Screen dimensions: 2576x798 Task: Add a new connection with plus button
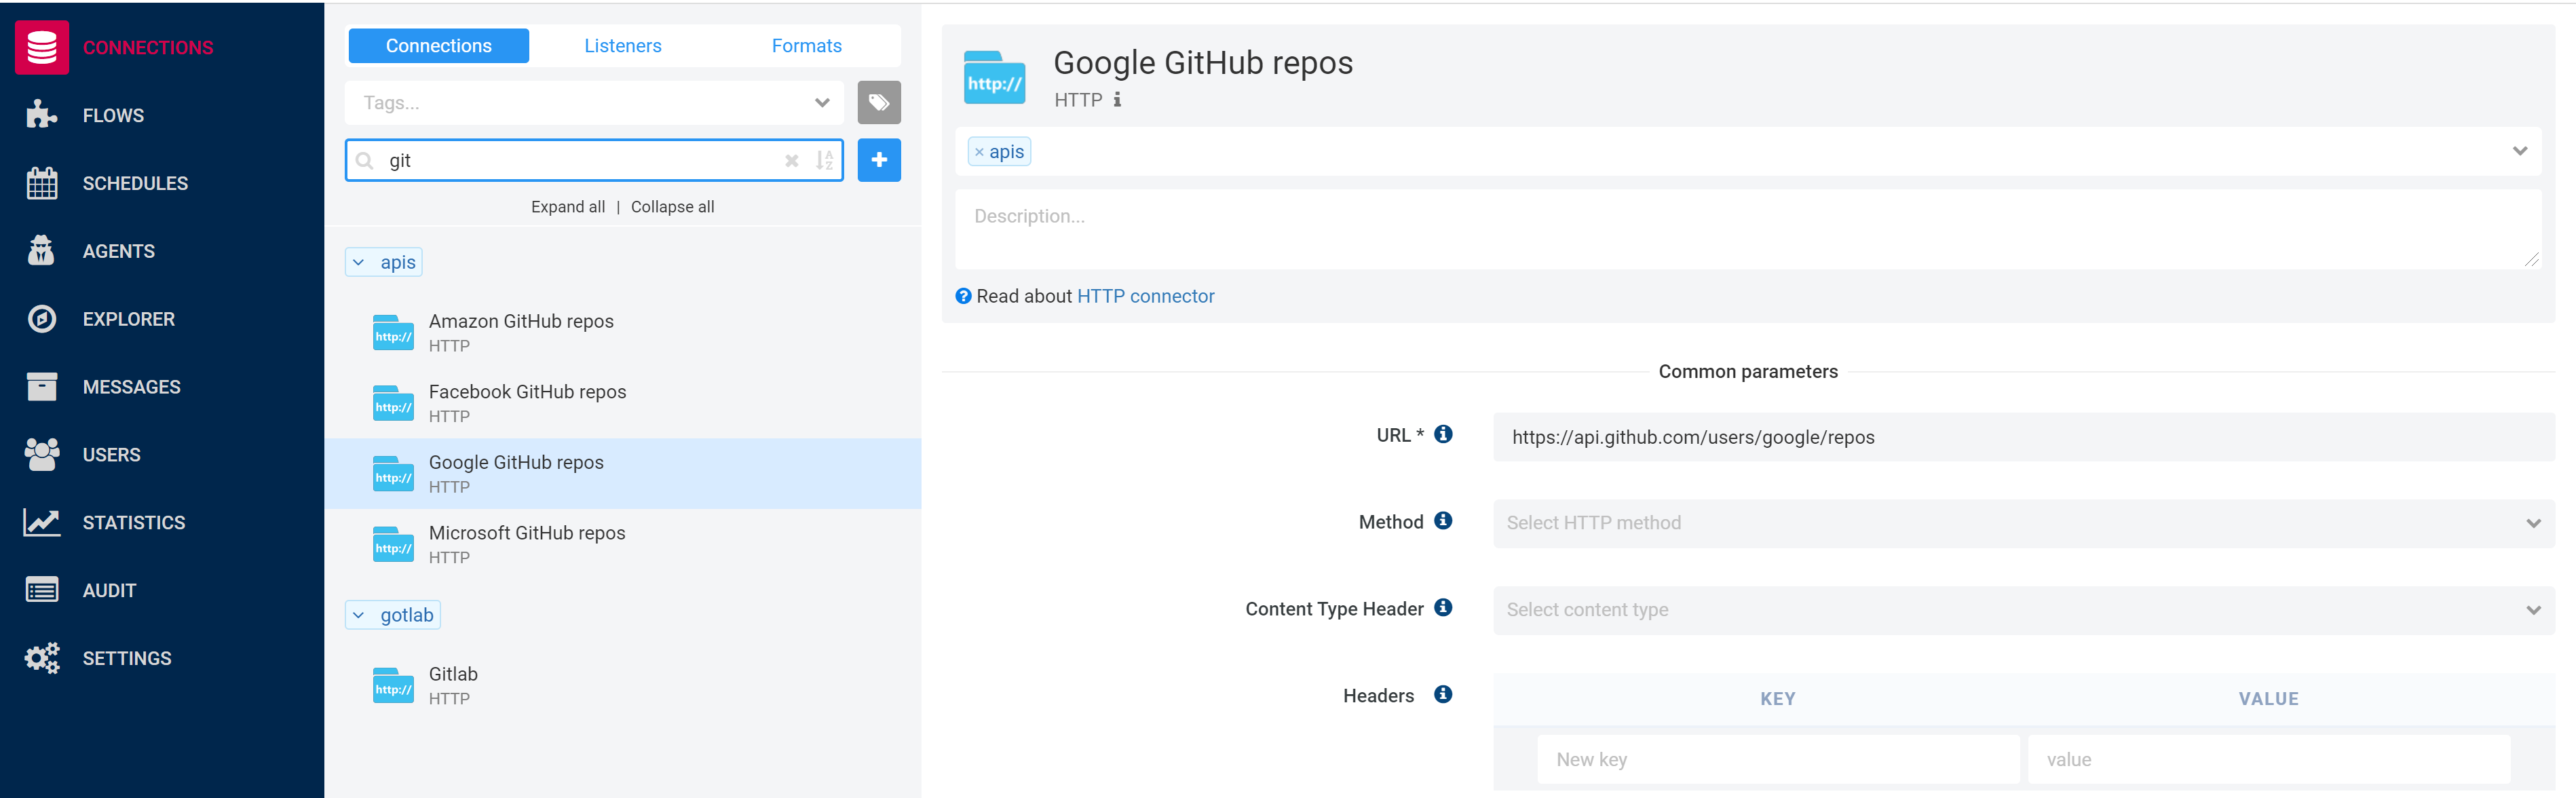(x=879, y=160)
